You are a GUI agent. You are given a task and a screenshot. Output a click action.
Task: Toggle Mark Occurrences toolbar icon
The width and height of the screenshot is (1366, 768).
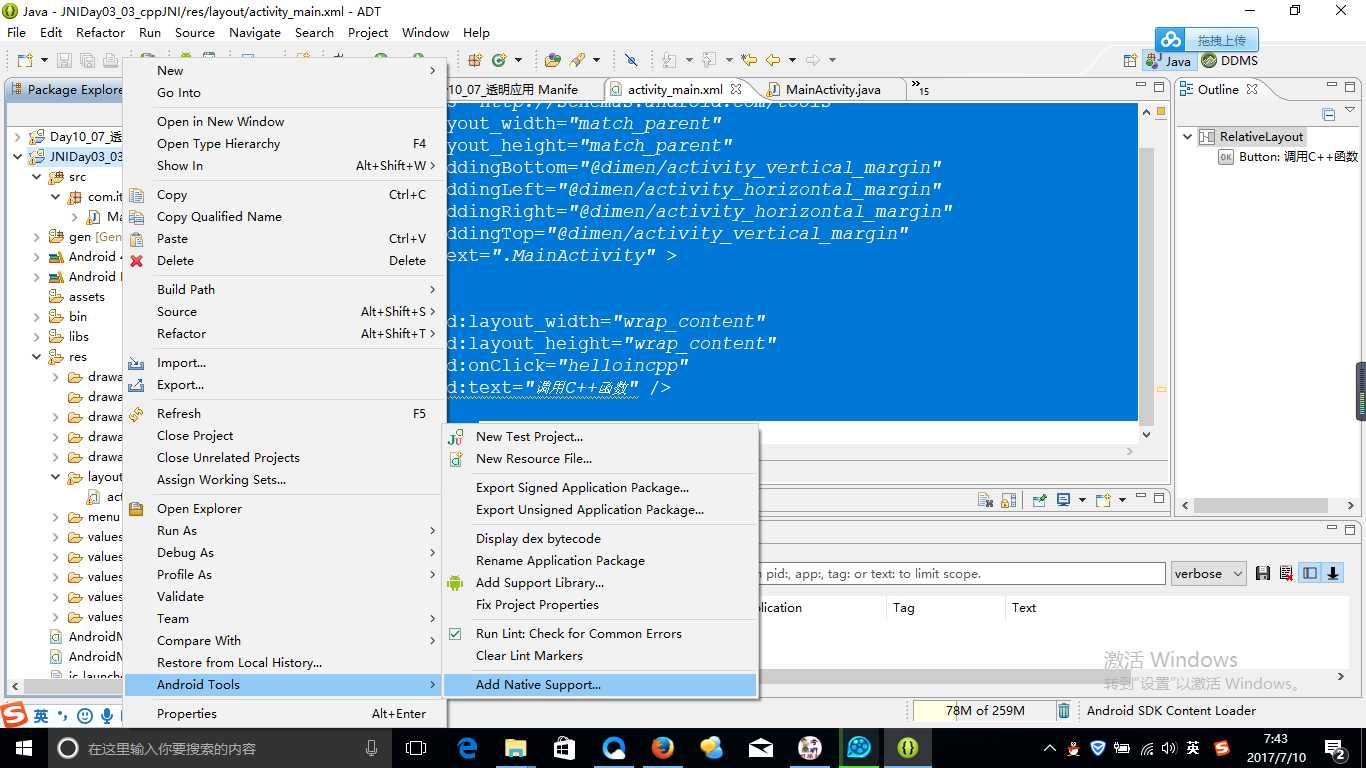[x=631, y=60]
